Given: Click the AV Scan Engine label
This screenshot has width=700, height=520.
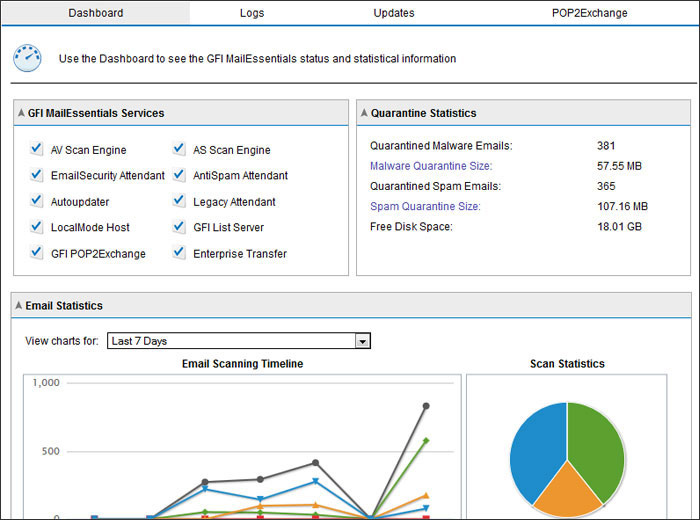Looking at the screenshot, I should [x=88, y=150].
